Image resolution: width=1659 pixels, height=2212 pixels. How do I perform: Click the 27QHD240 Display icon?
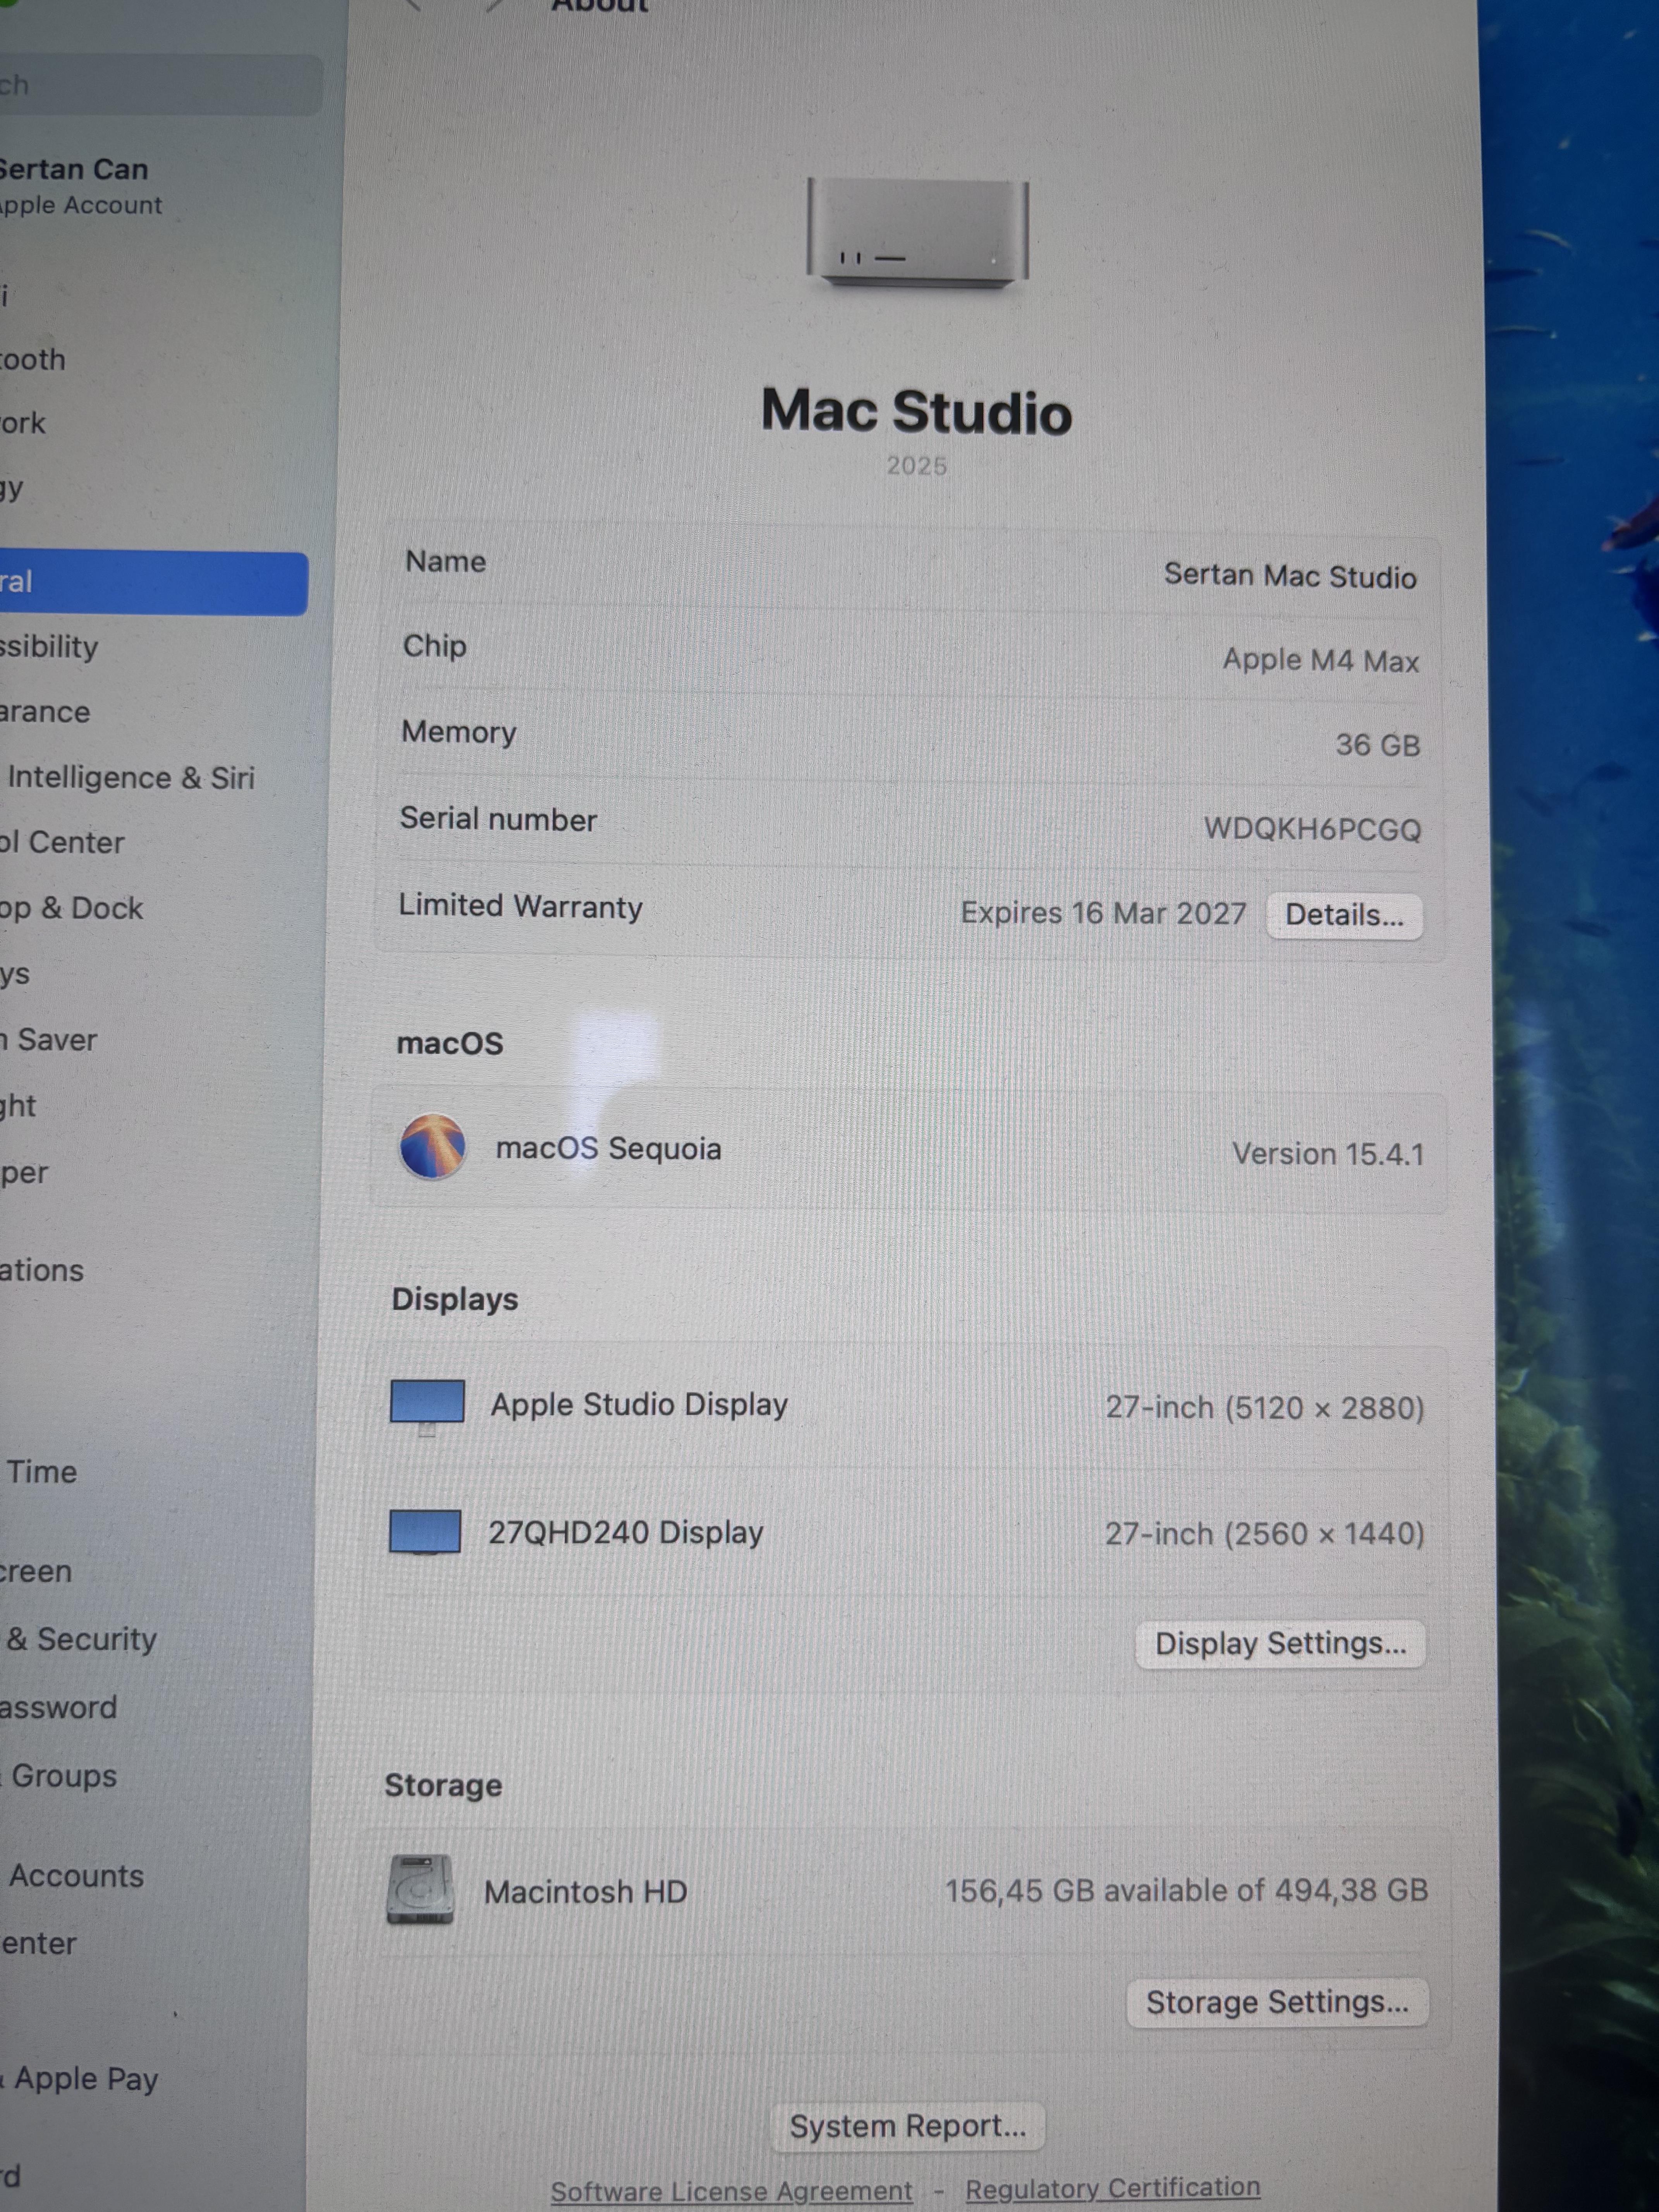click(x=425, y=1532)
